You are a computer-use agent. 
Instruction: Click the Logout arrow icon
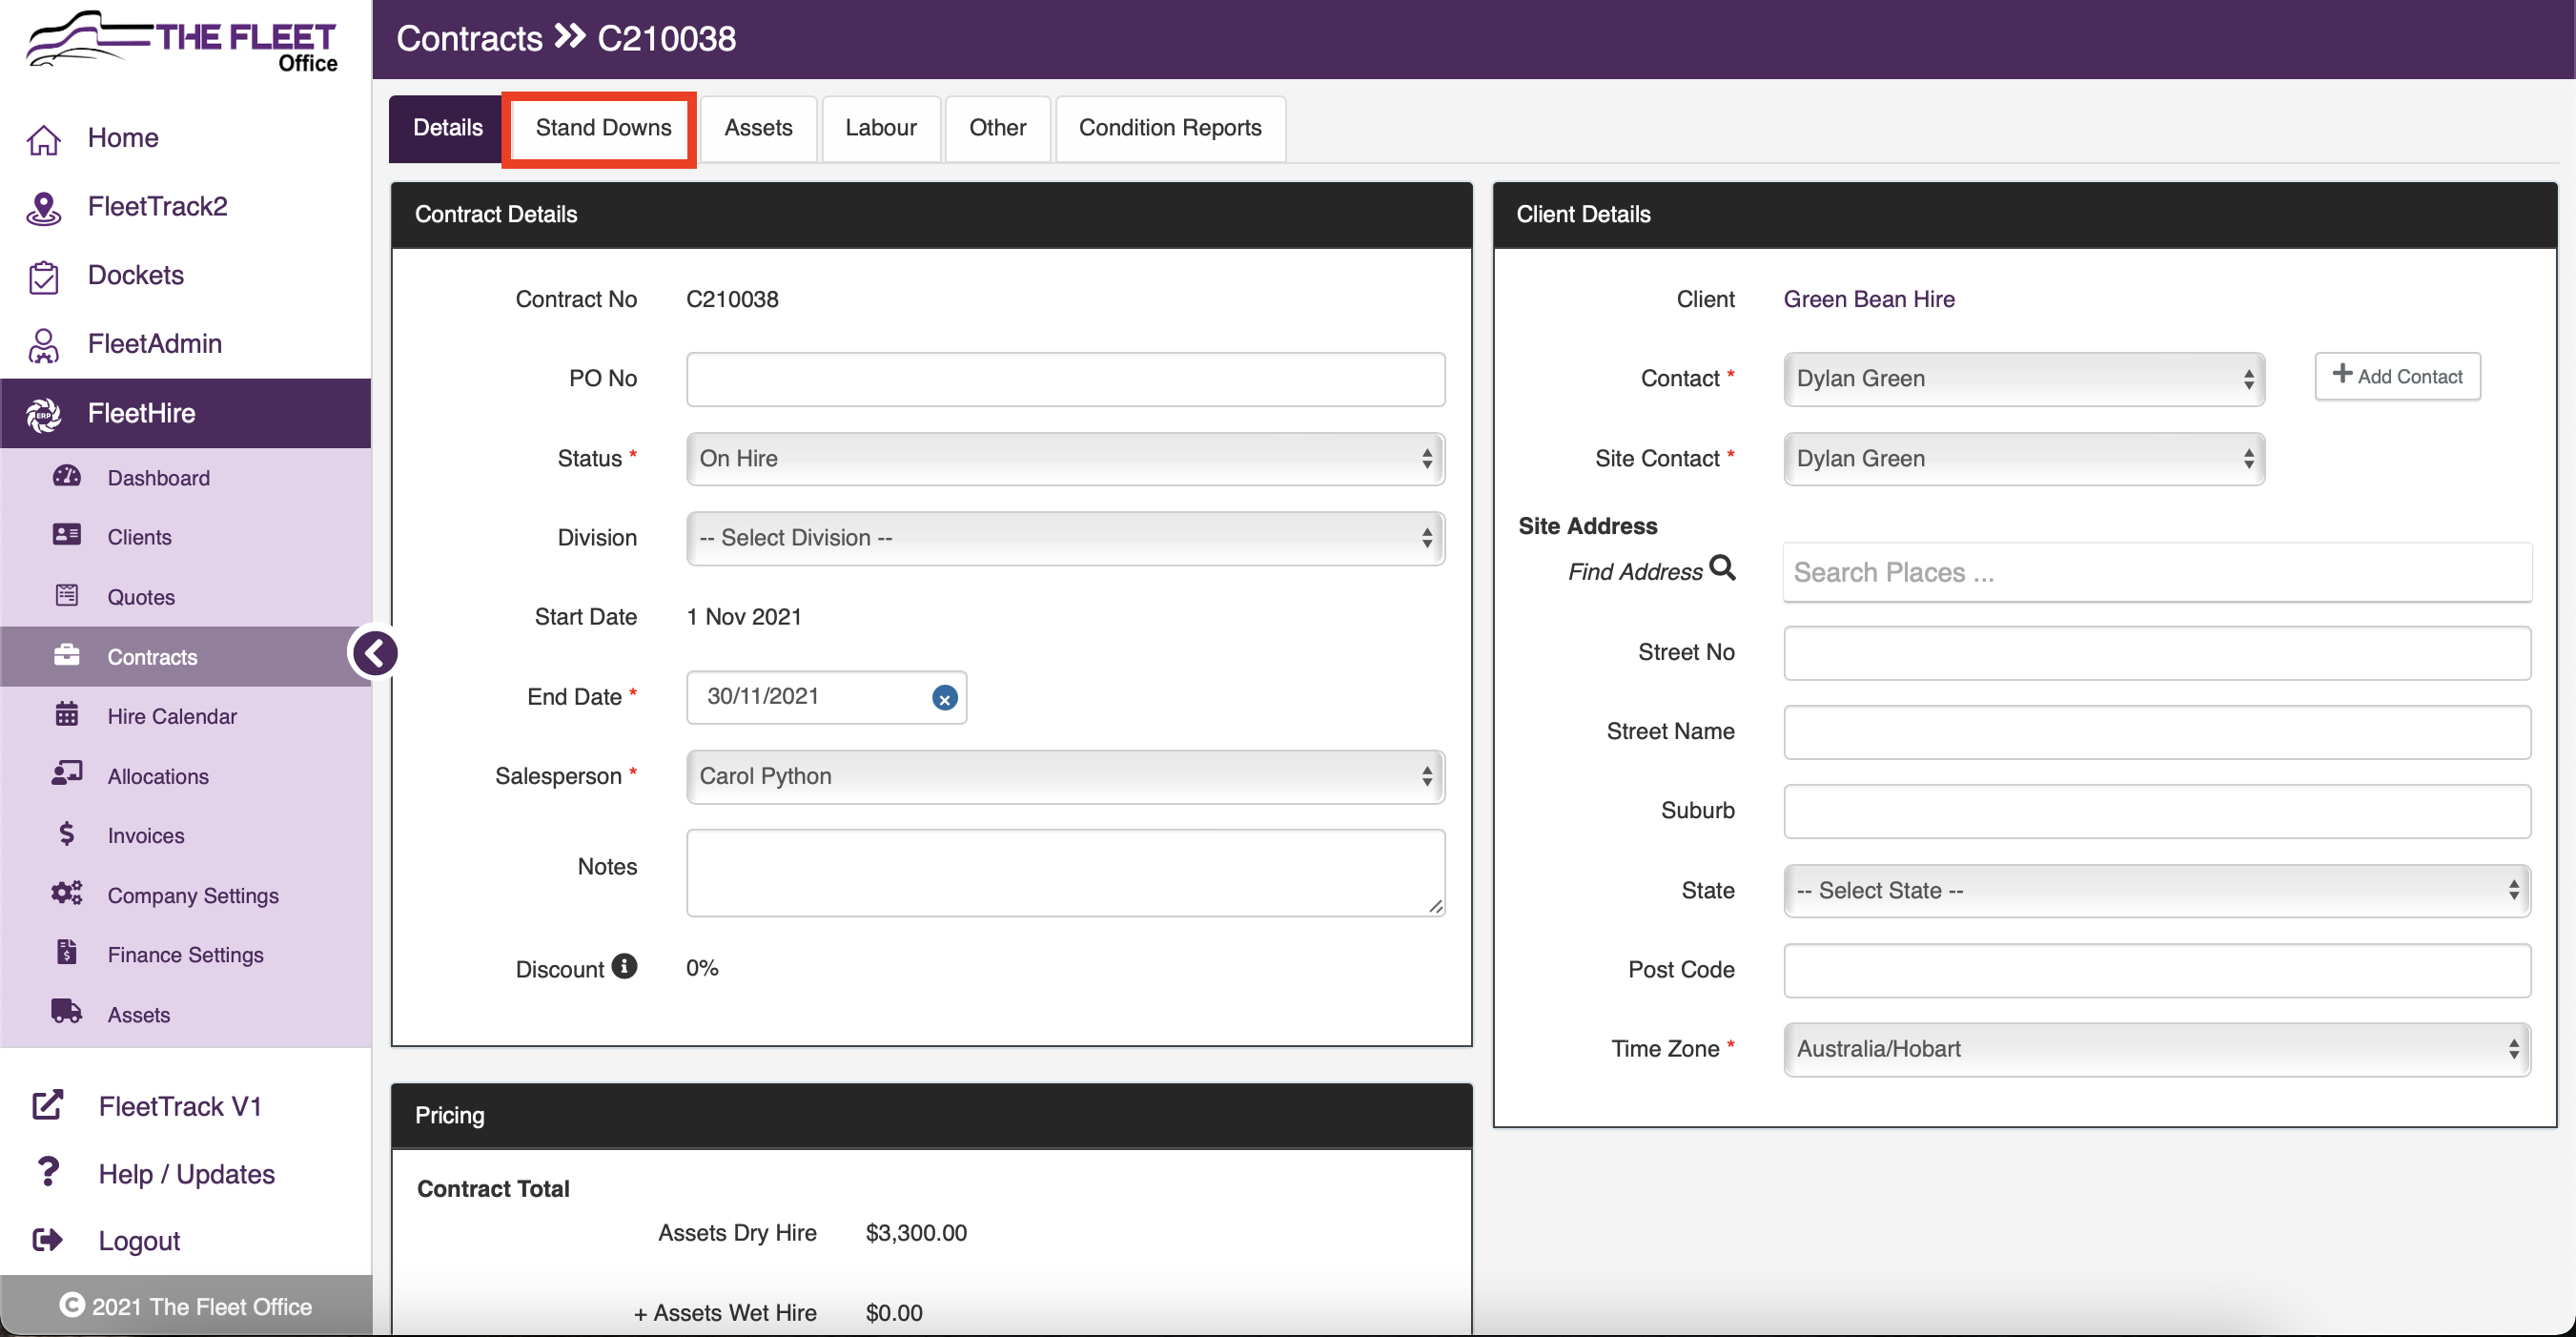click(x=47, y=1240)
